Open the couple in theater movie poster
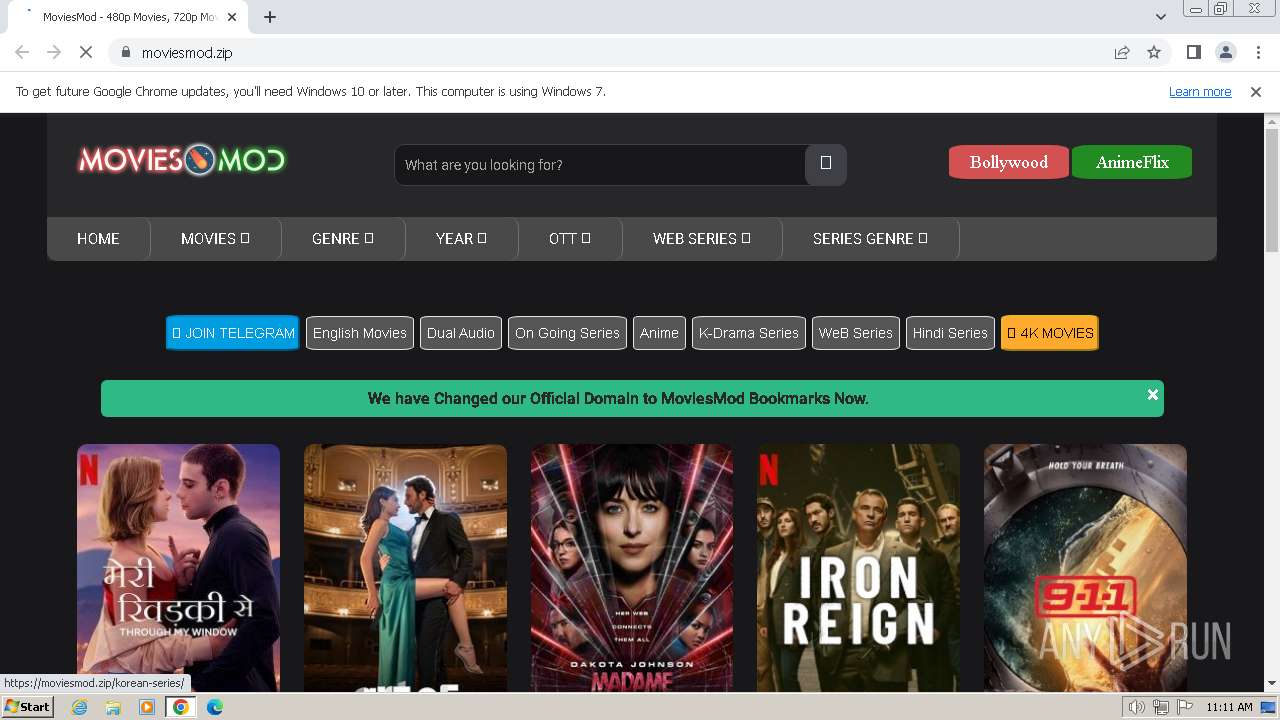This screenshot has width=1280, height=720. coord(405,568)
